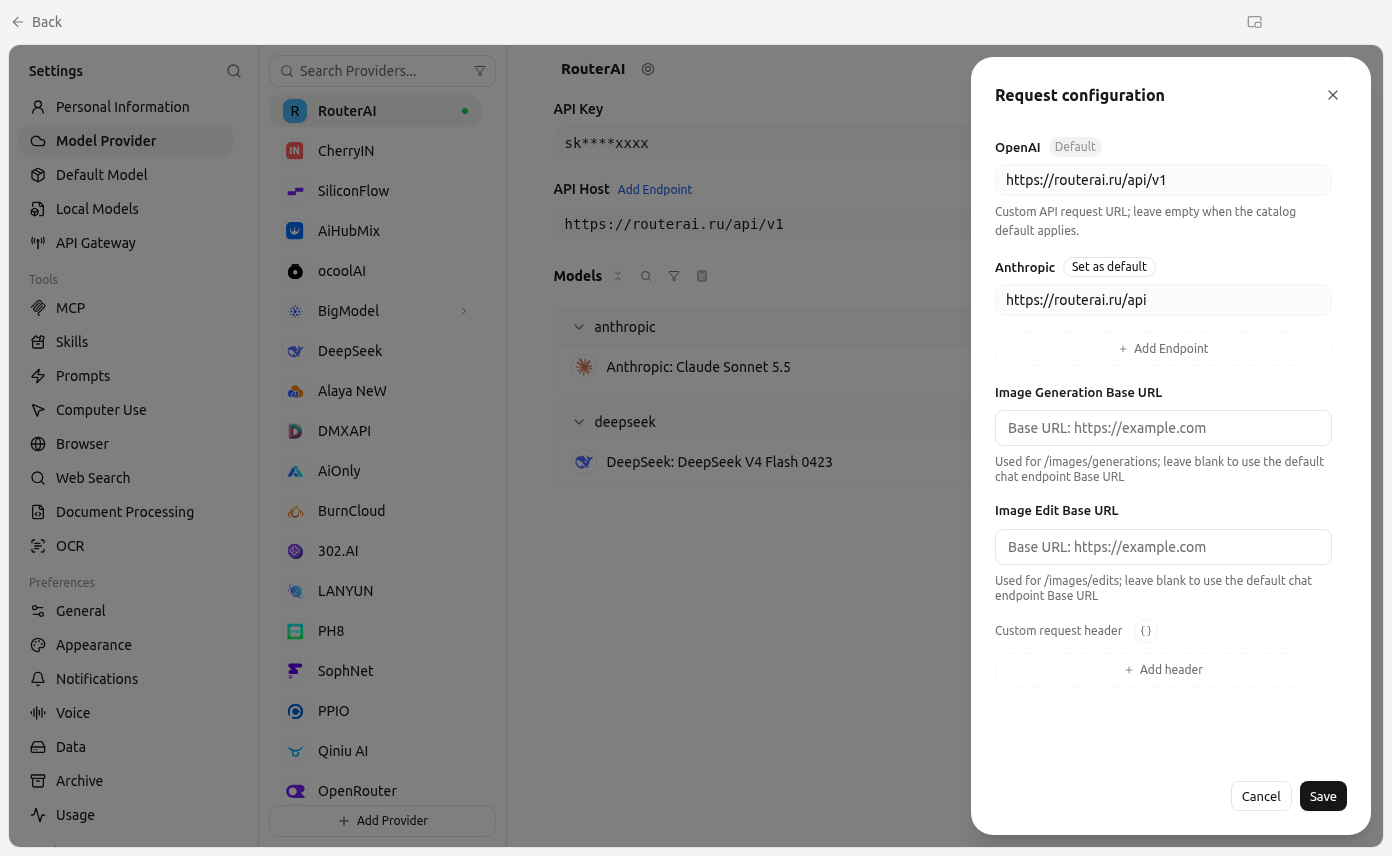Cancel the request configuration
This screenshot has height=856, width=1392.
pyautogui.click(x=1261, y=796)
